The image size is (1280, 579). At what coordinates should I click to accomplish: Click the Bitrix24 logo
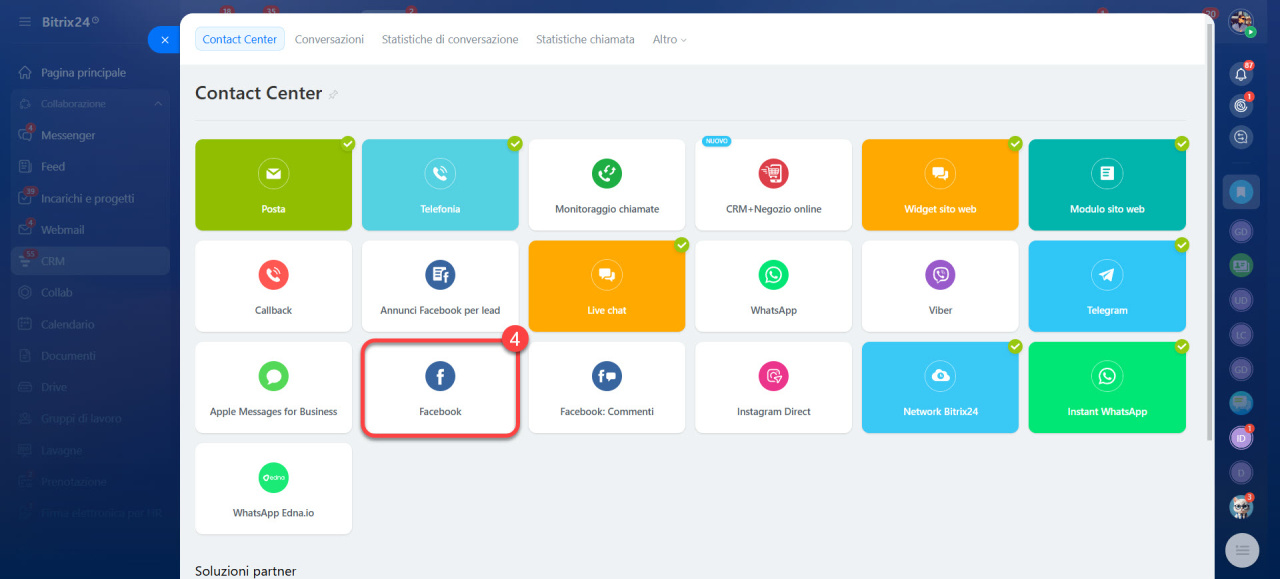pos(70,21)
